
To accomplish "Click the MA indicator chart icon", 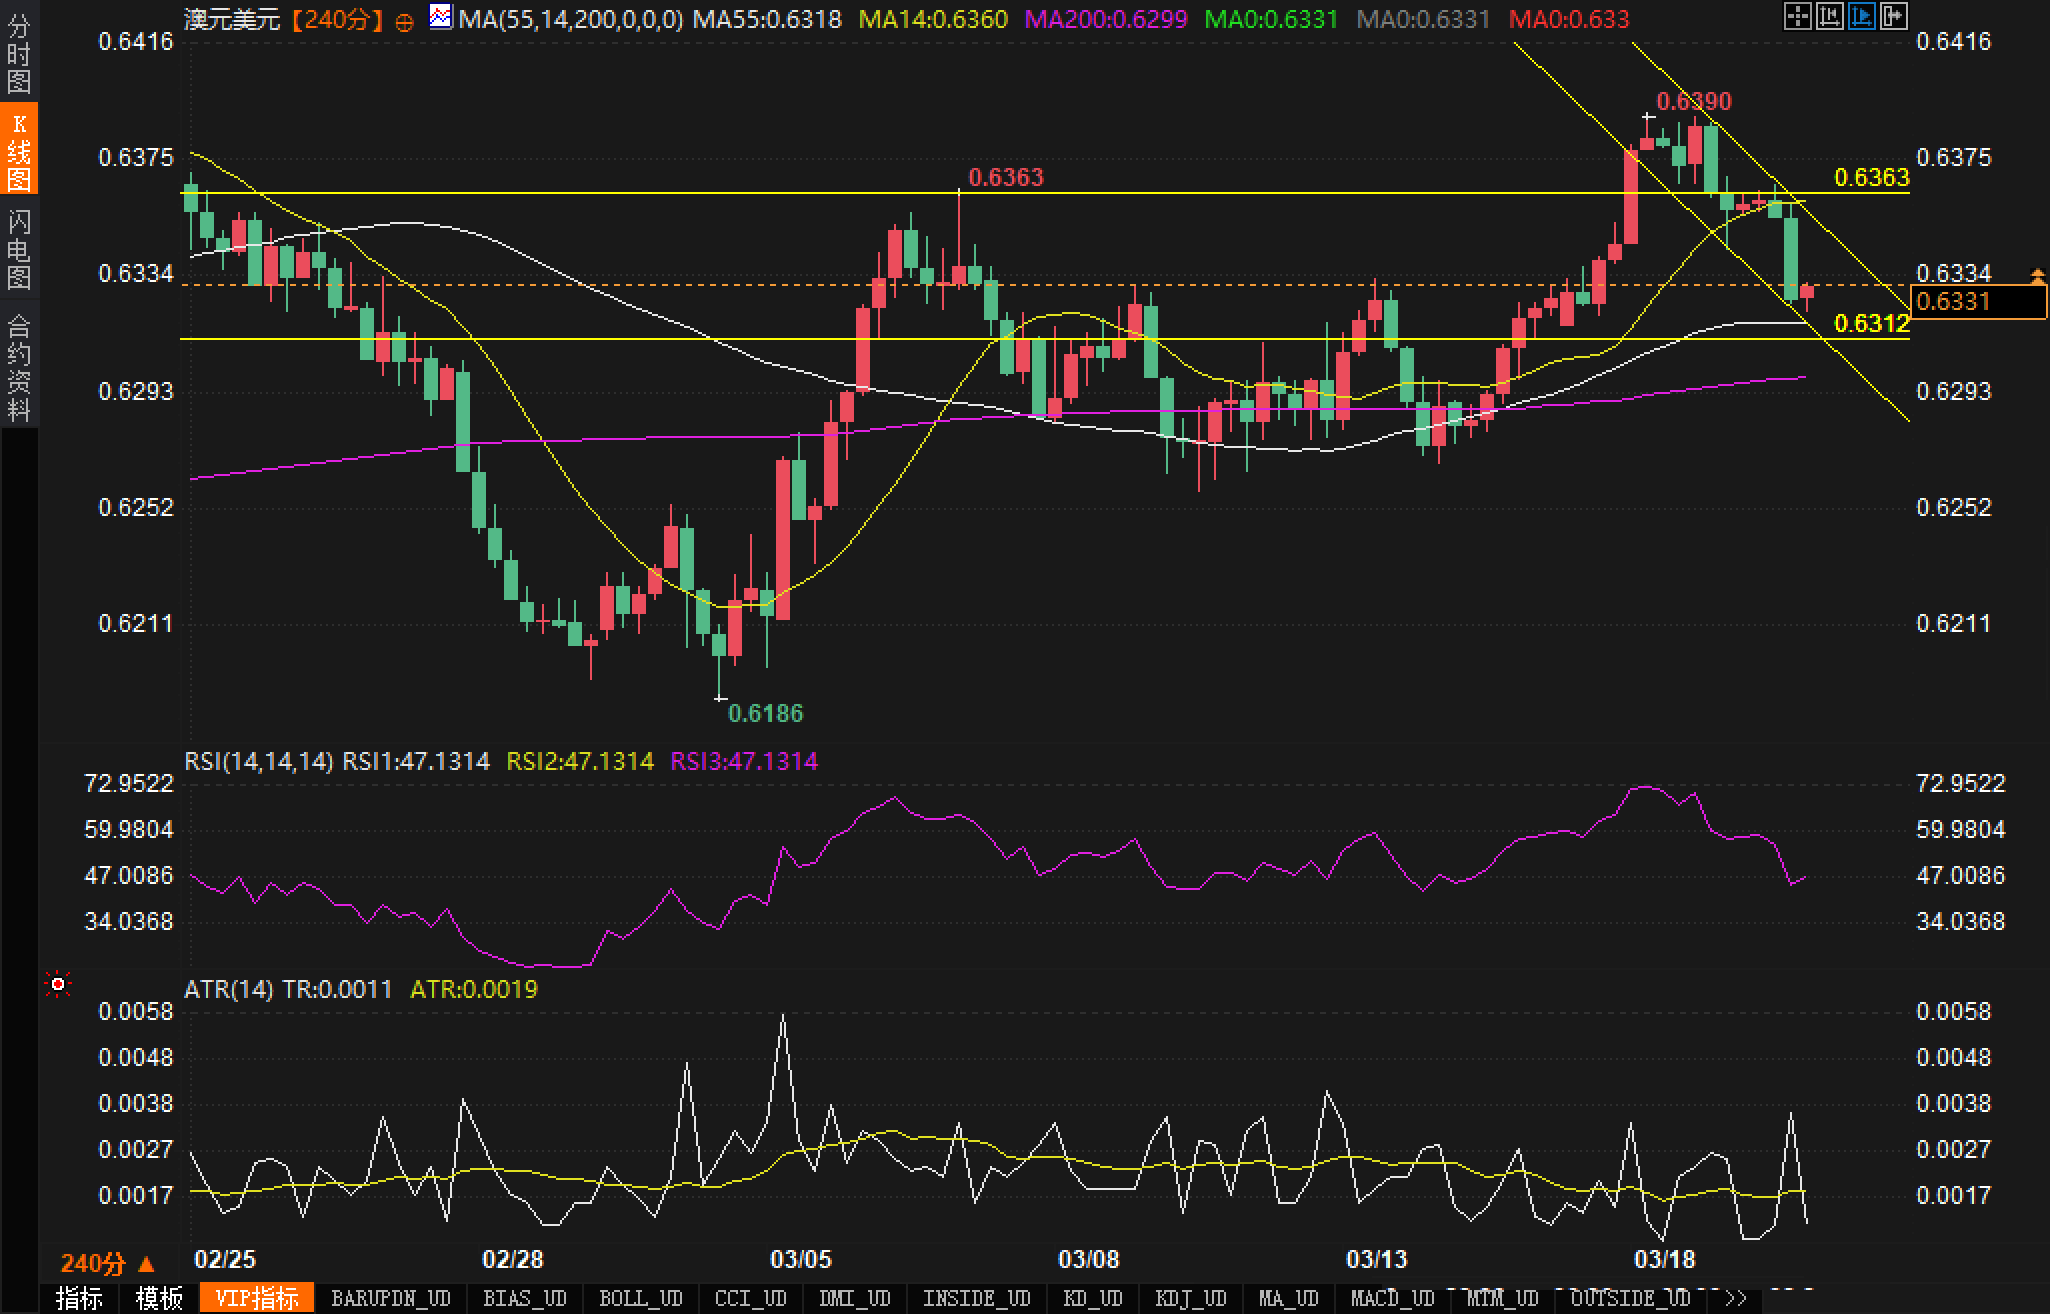I will (440, 17).
